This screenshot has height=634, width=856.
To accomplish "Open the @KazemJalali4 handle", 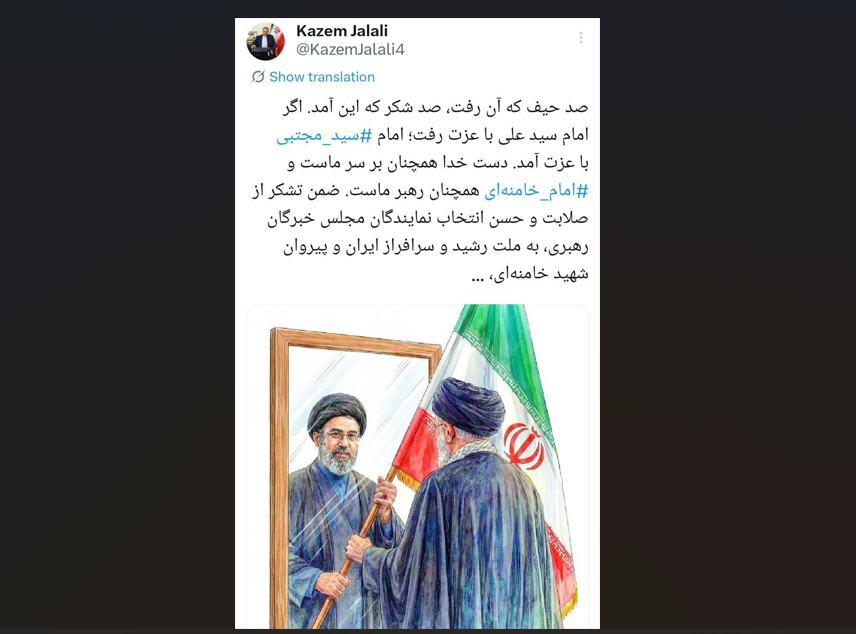I will click(x=350, y=50).
